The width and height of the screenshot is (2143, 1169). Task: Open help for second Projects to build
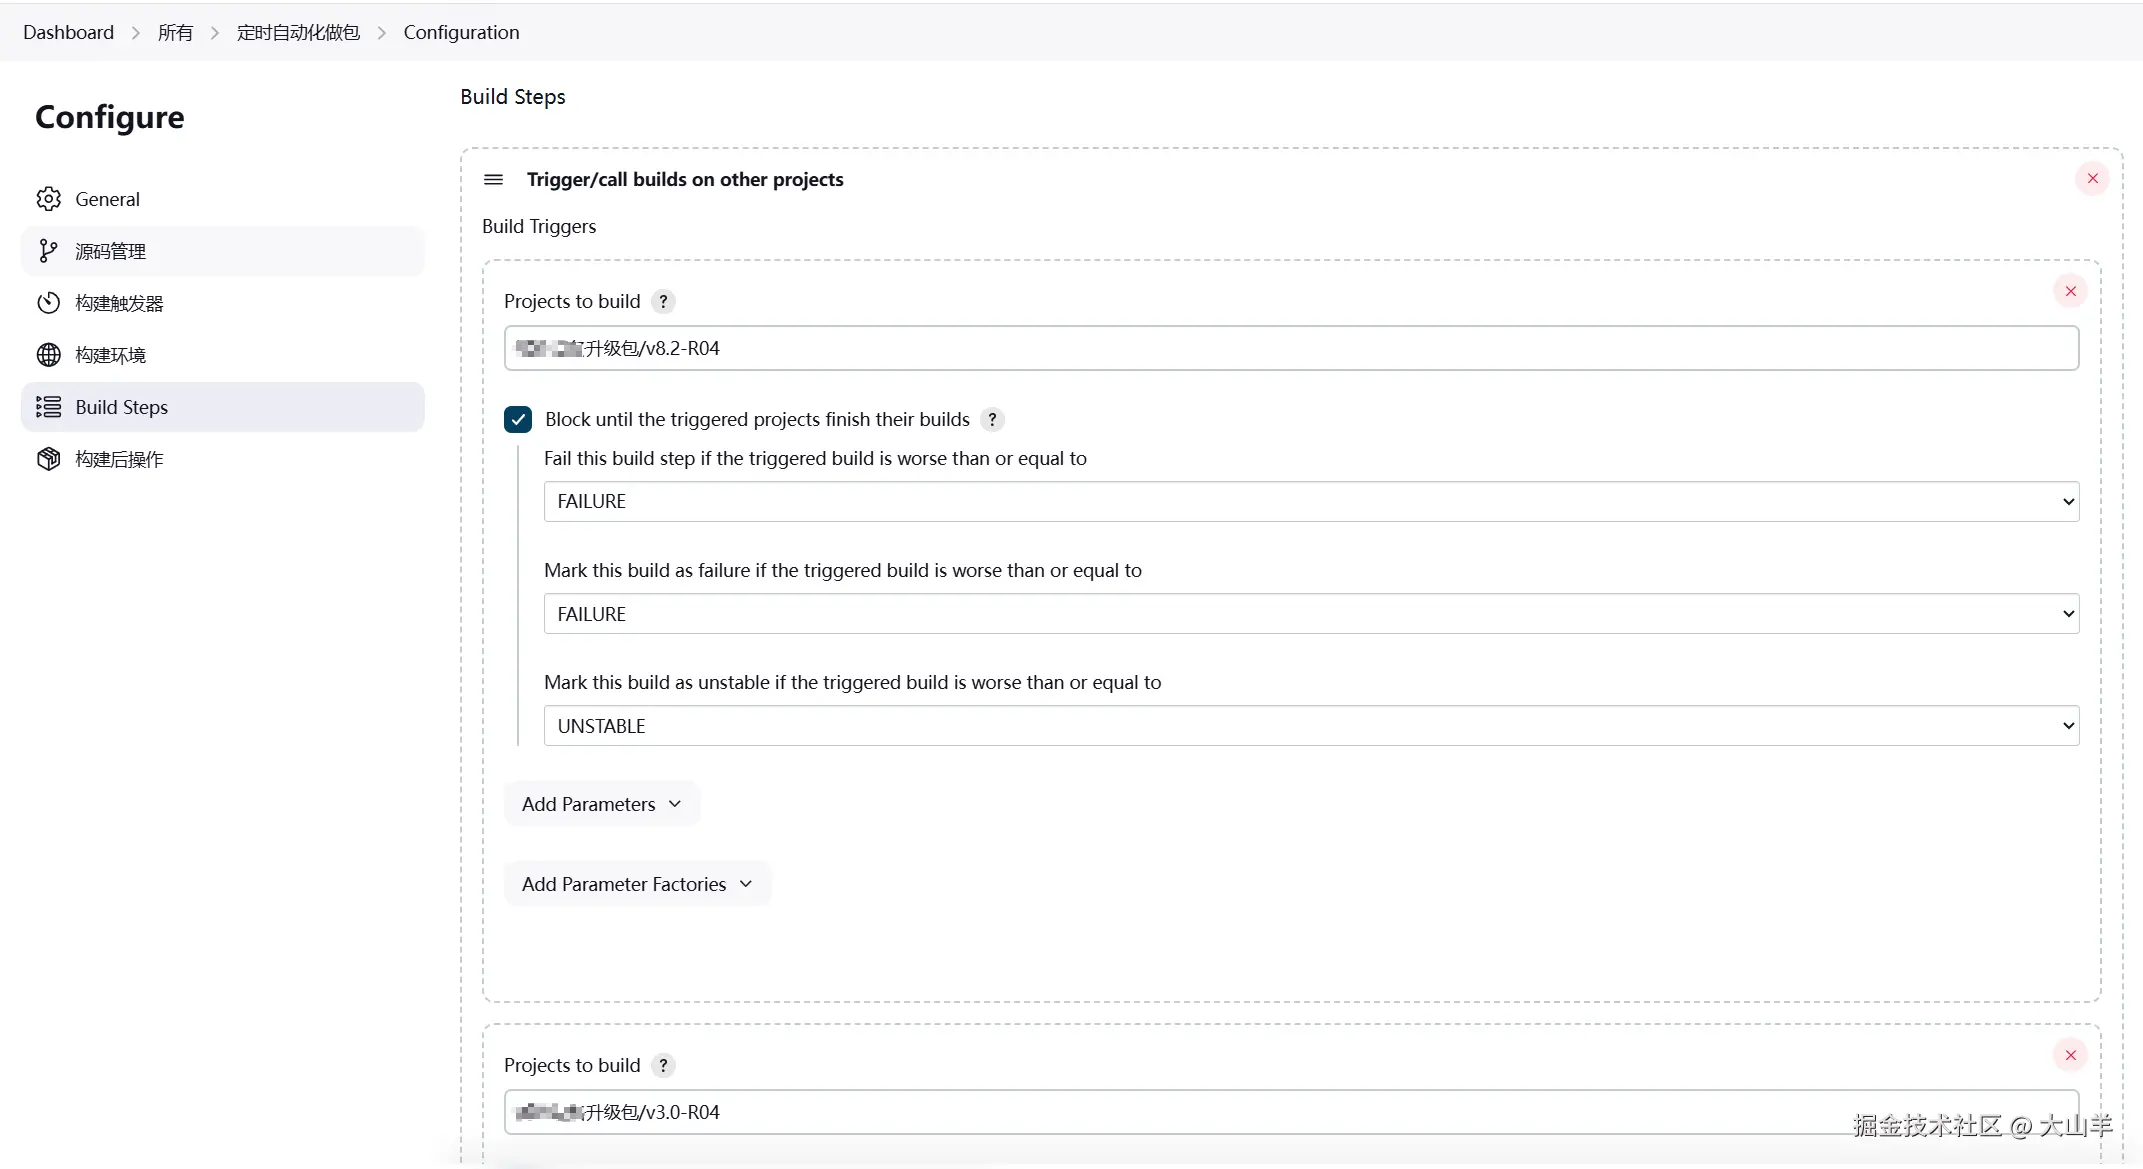[663, 1066]
